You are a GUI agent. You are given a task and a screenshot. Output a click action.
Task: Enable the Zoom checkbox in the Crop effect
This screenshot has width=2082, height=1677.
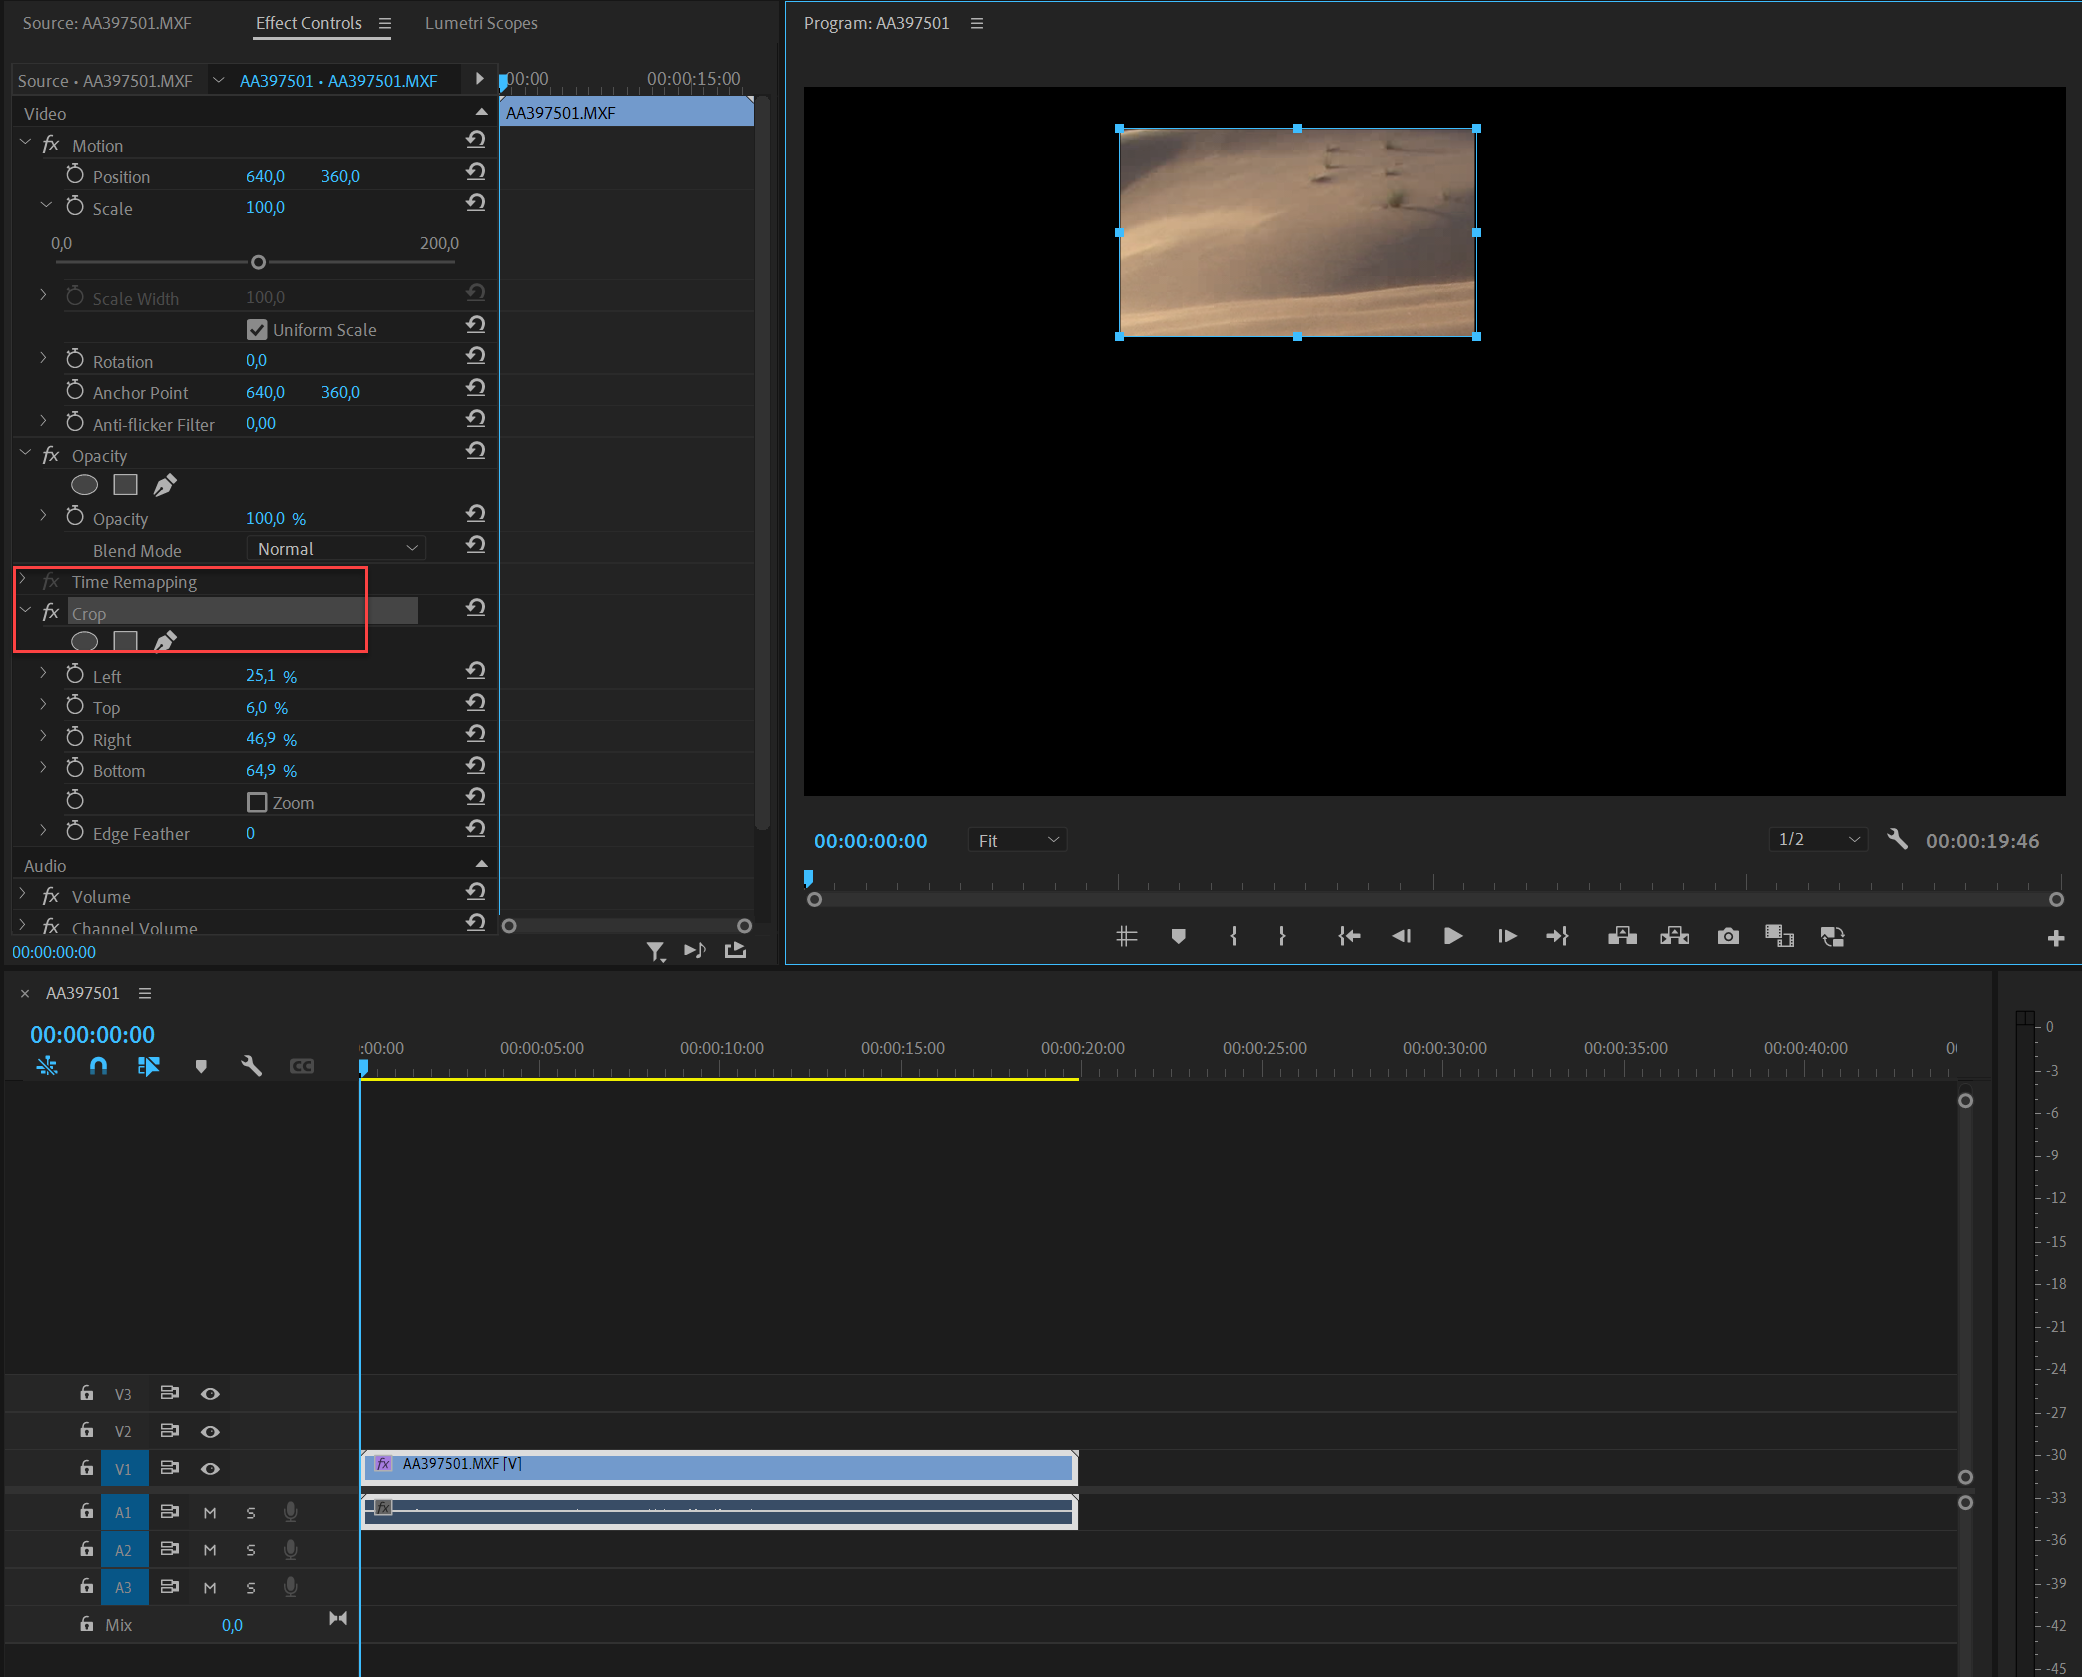pyautogui.click(x=257, y=801)
